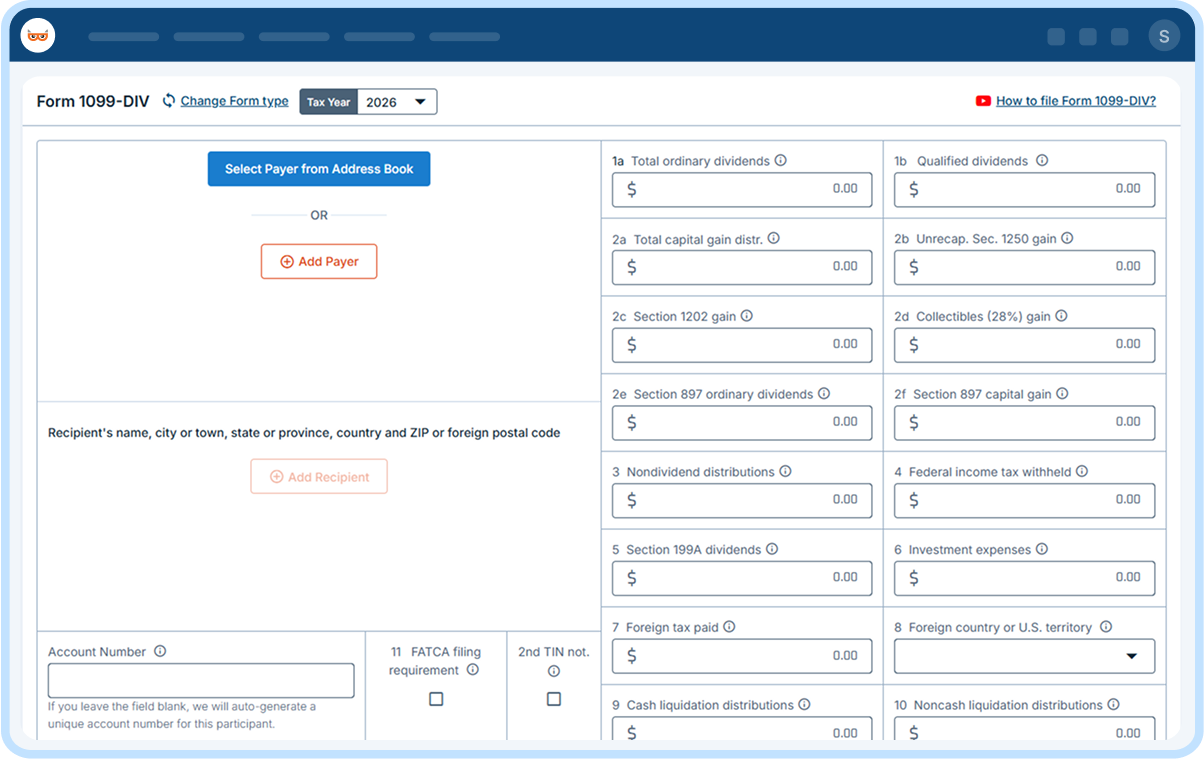
Task: Open How to file Form 1099-DIV link
Action: point(1076,101)
